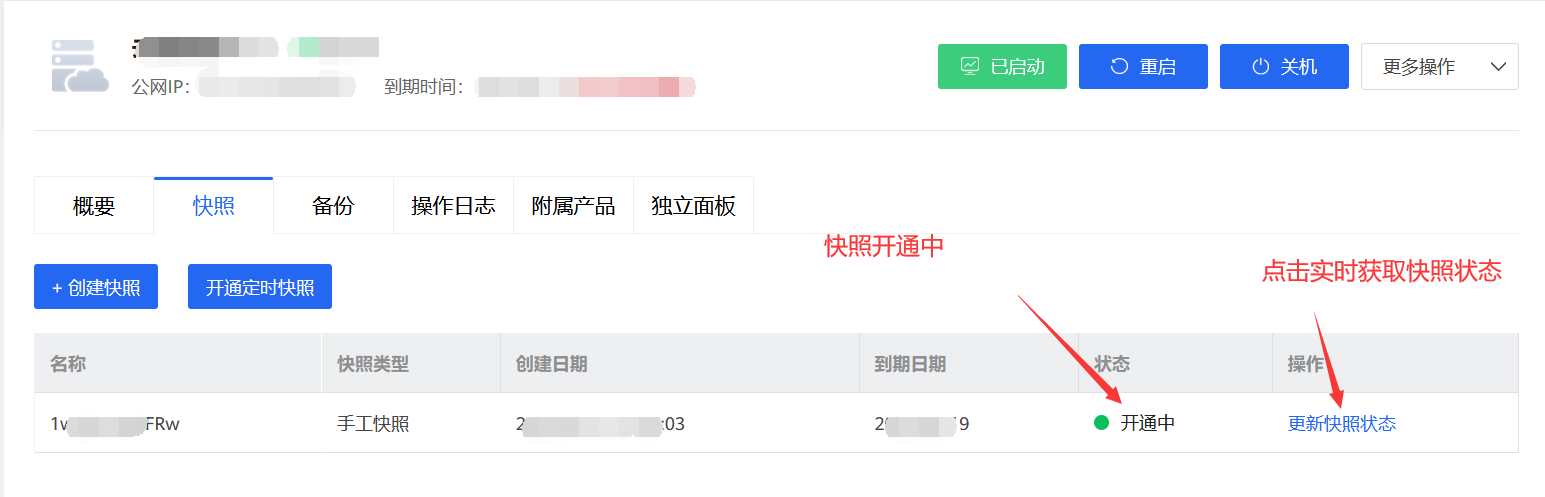The width and height of the screenshot is (1545, 497).
Task: Click the 更新快照状态 link
Action: click(1342, 424)
